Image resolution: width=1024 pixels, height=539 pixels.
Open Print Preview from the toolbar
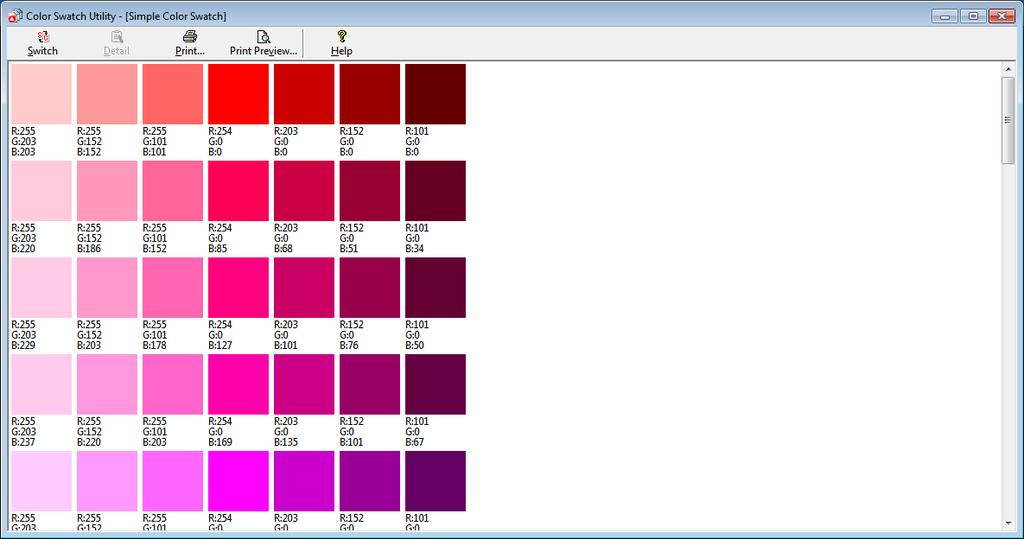coord(263,43)
